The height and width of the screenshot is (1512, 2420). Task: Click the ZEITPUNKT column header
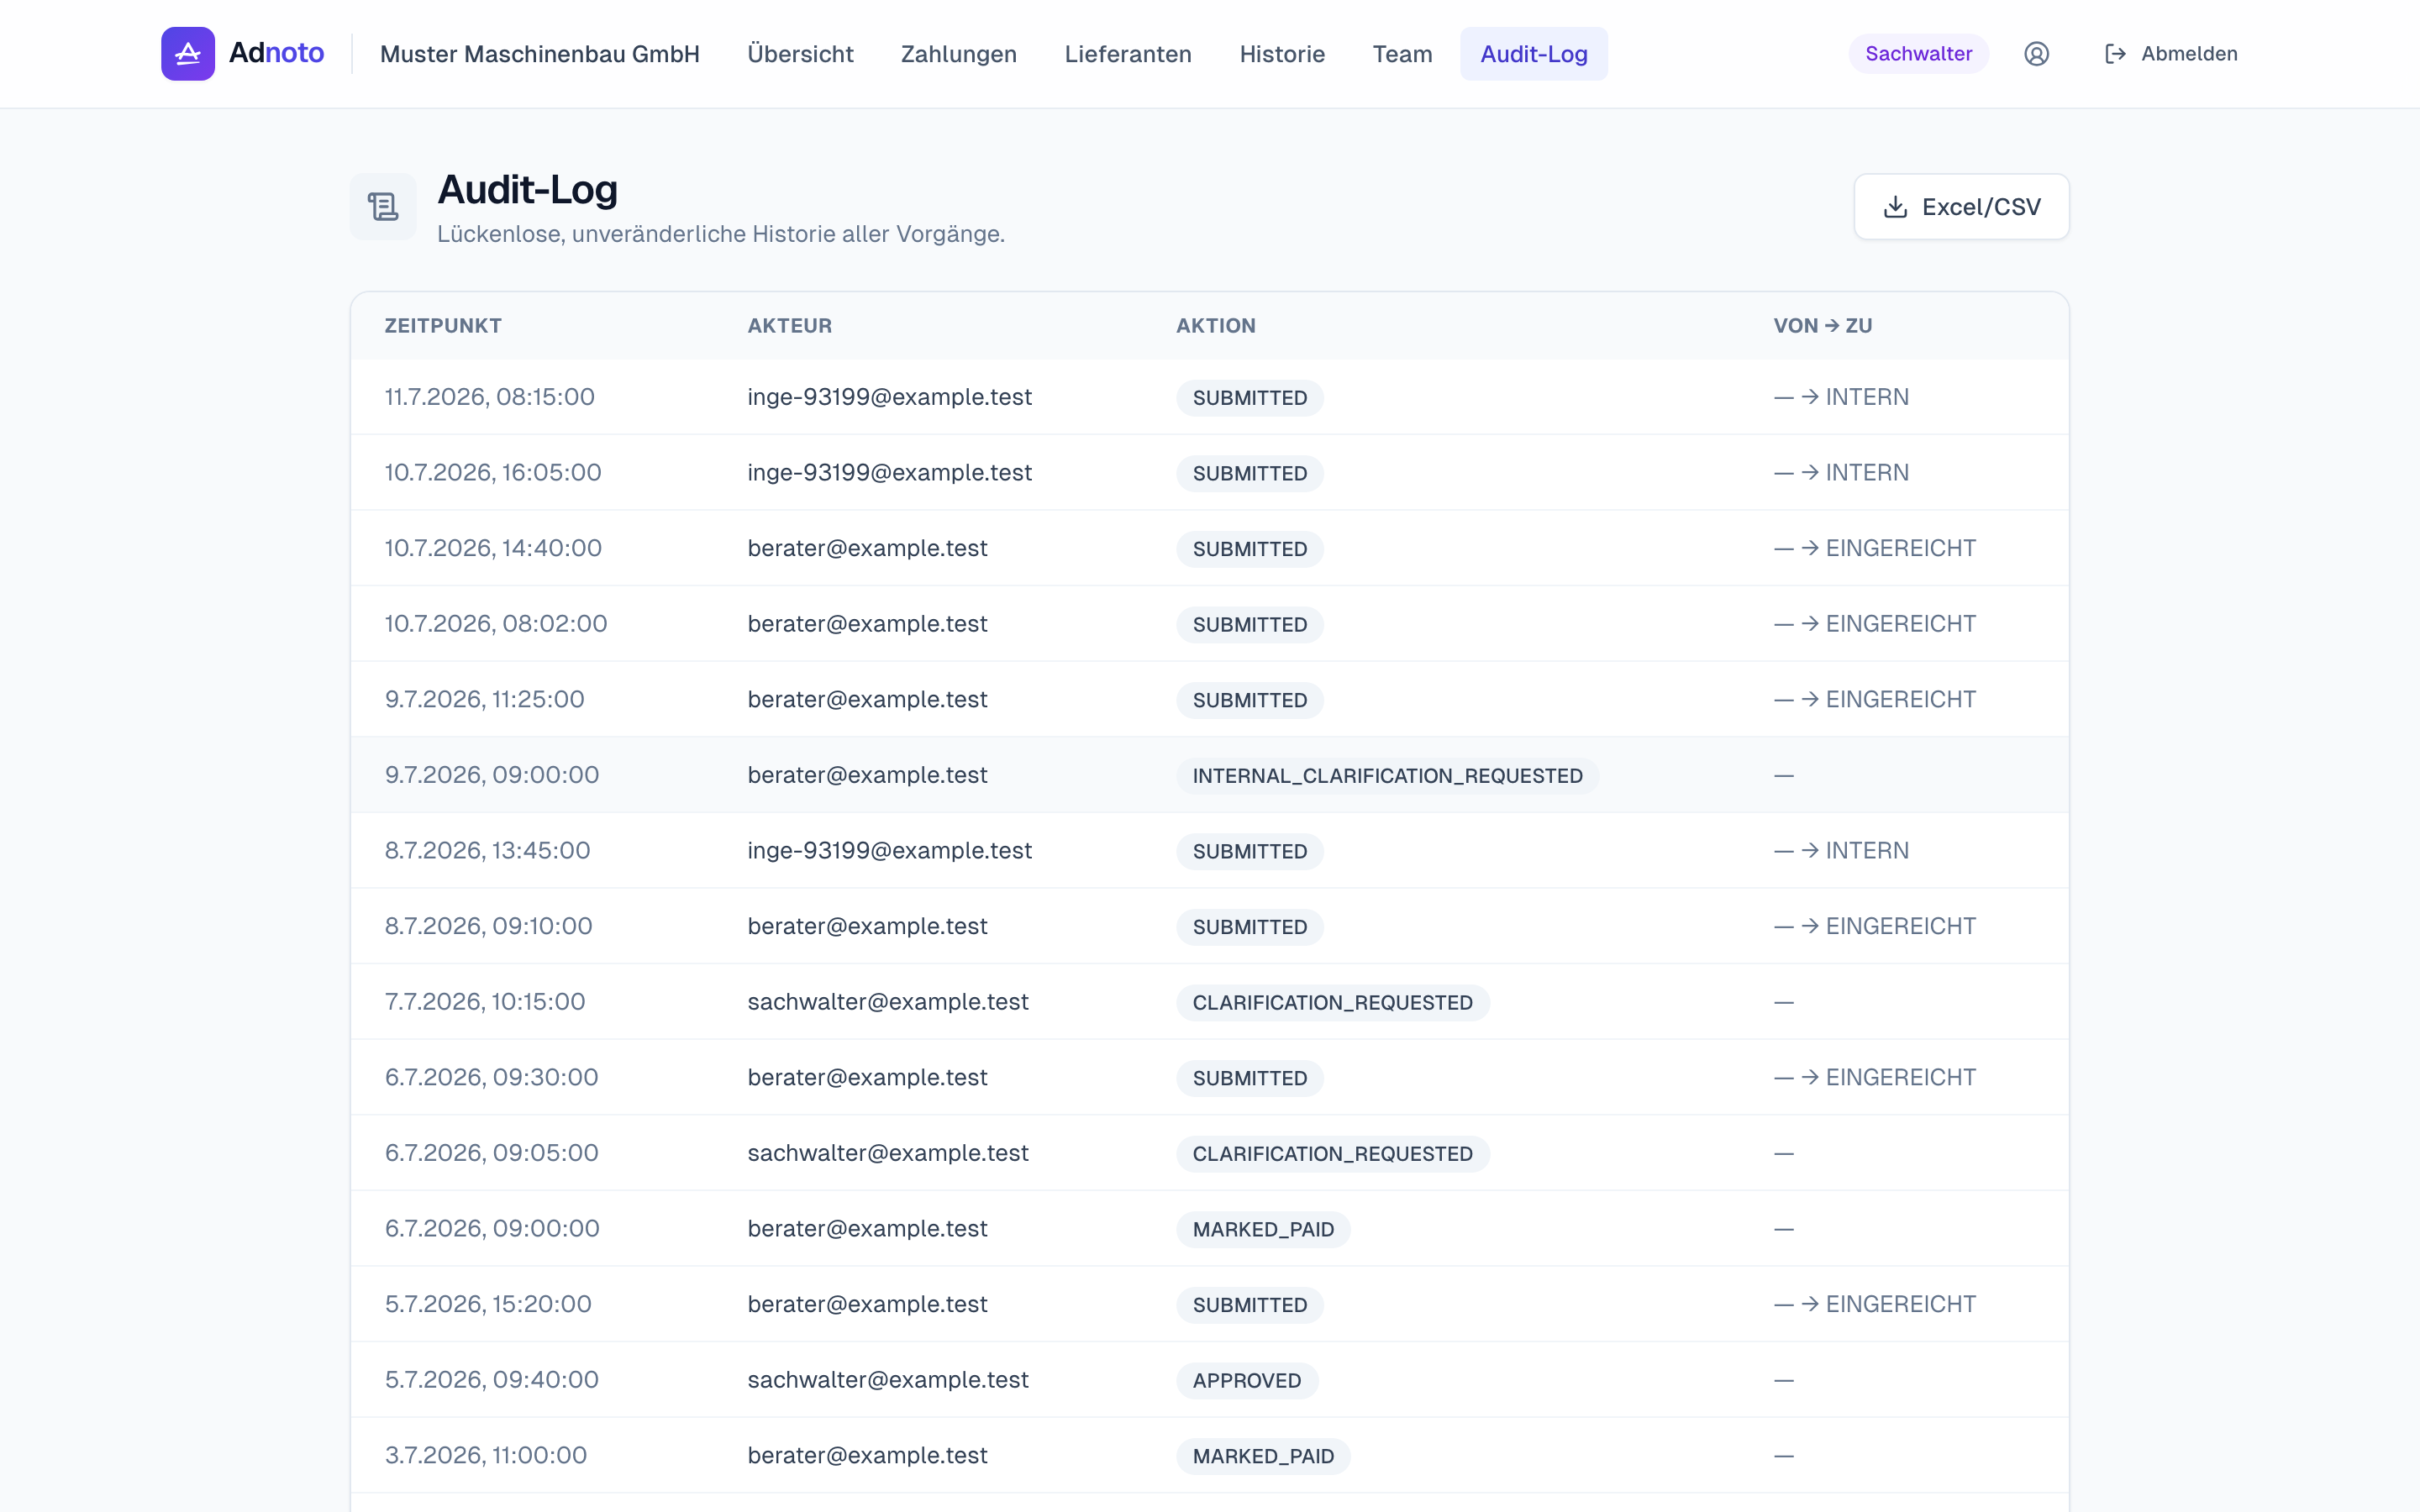(443, 326)
